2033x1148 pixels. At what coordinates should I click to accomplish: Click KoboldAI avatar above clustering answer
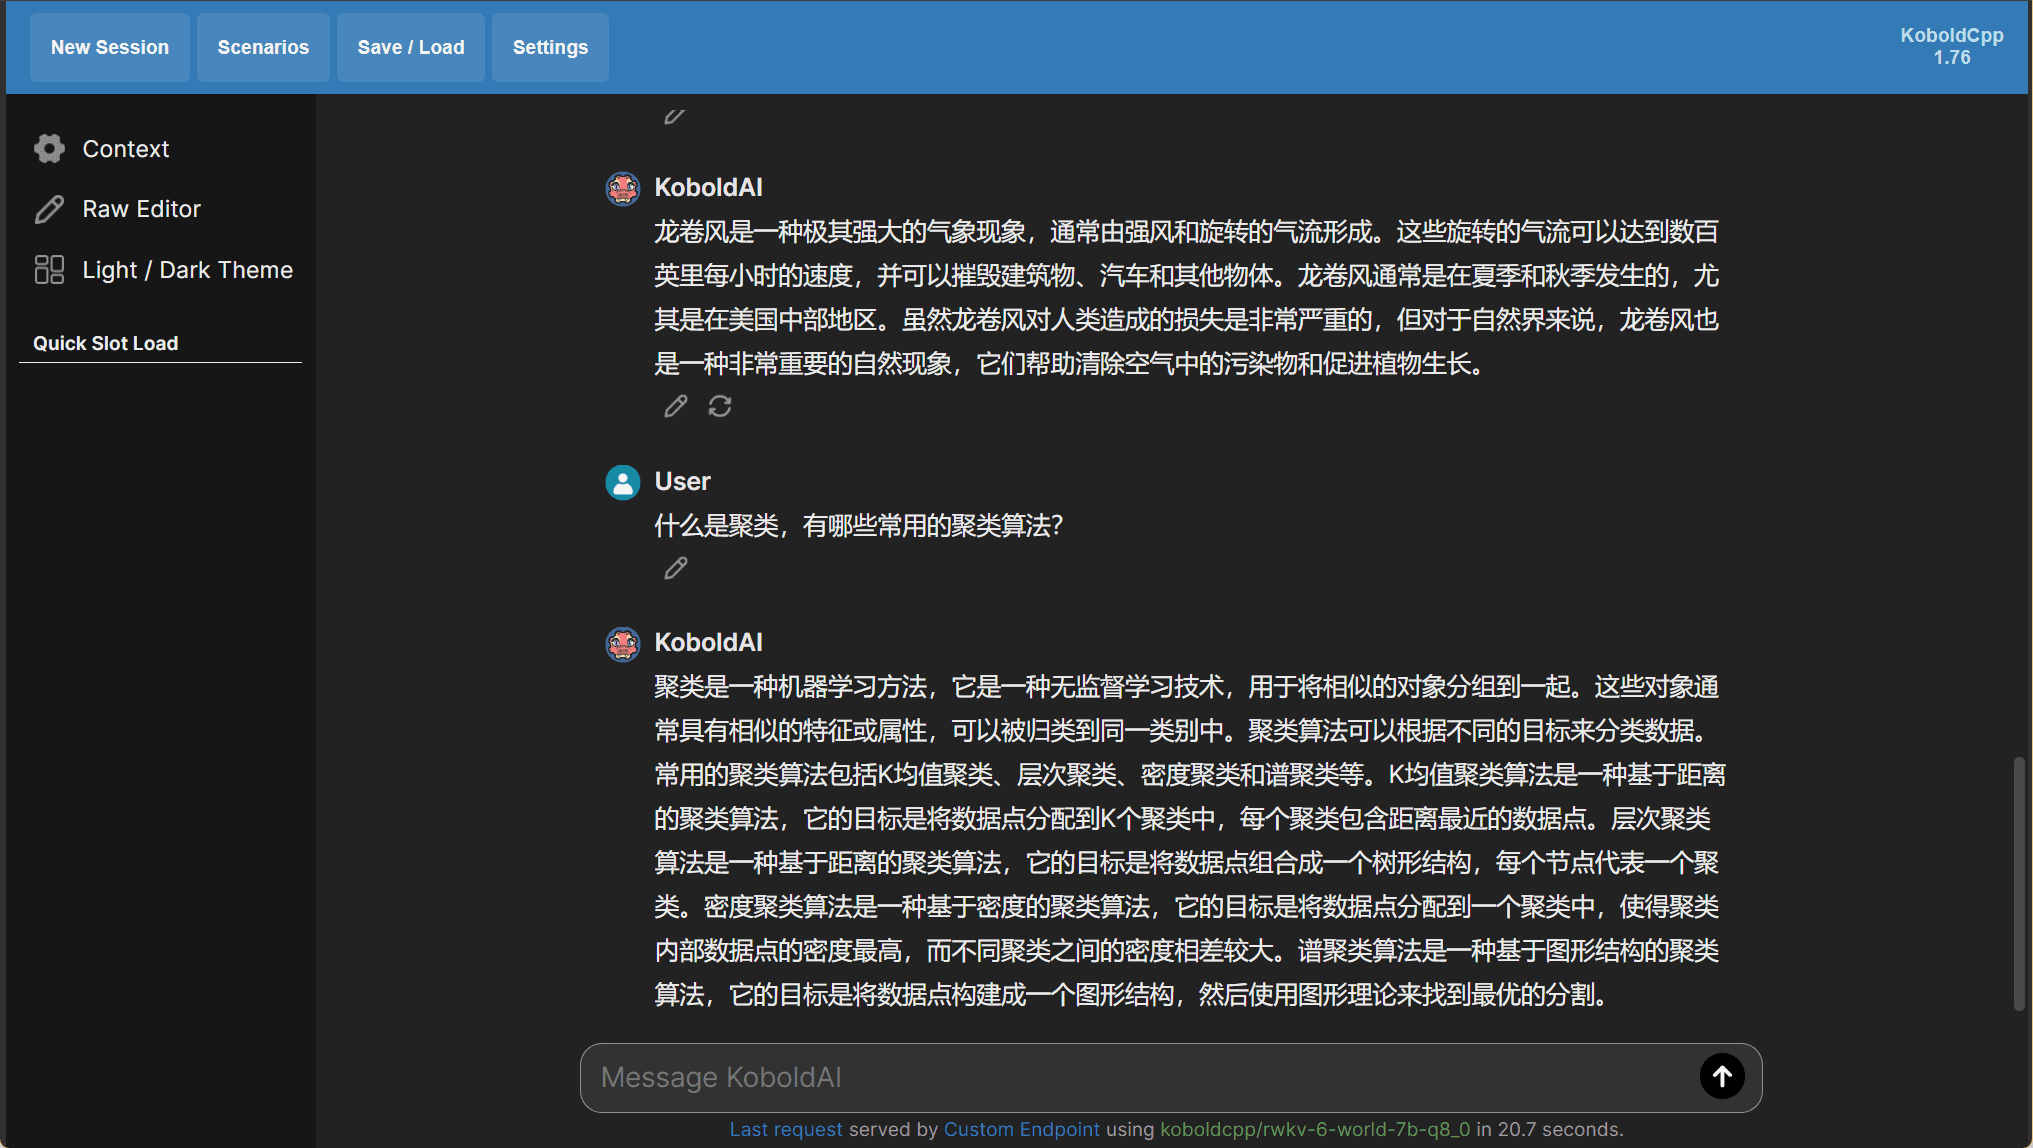click(622, 643)
